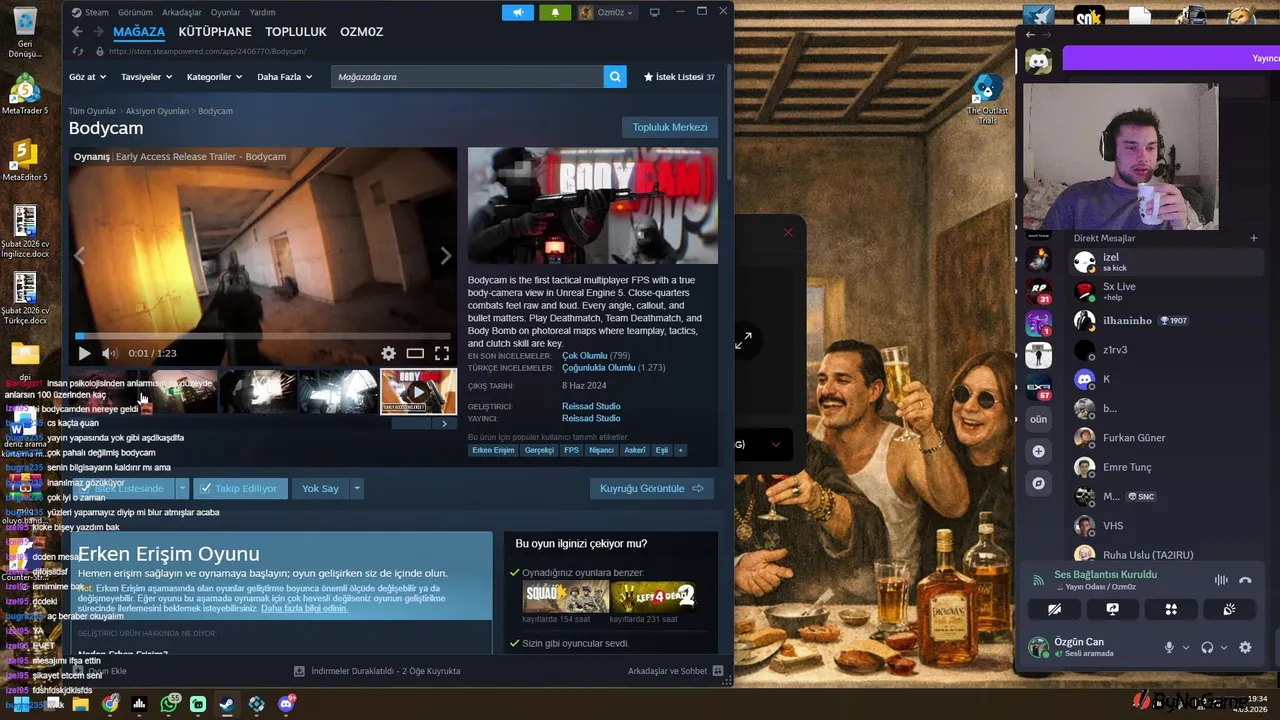This screenshot has width=1280, height=720.
Task: Open İstek Listesi wishlist link
Action: 679,77
